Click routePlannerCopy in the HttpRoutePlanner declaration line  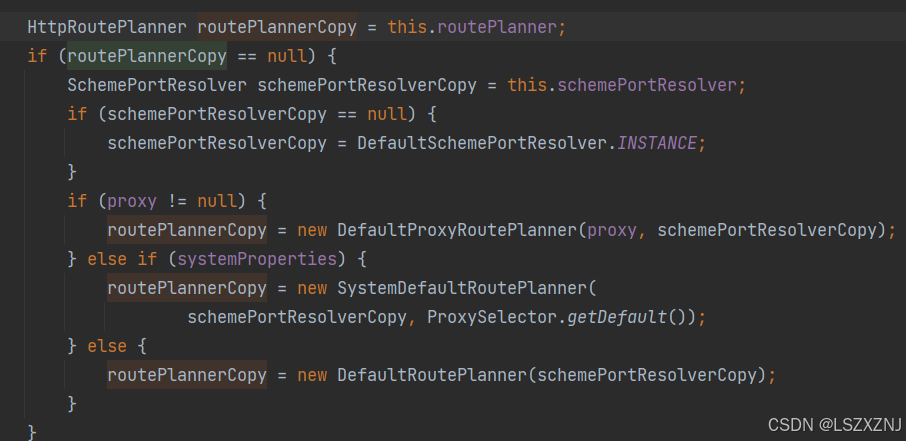pyautogui.click(x=277, y=27)
